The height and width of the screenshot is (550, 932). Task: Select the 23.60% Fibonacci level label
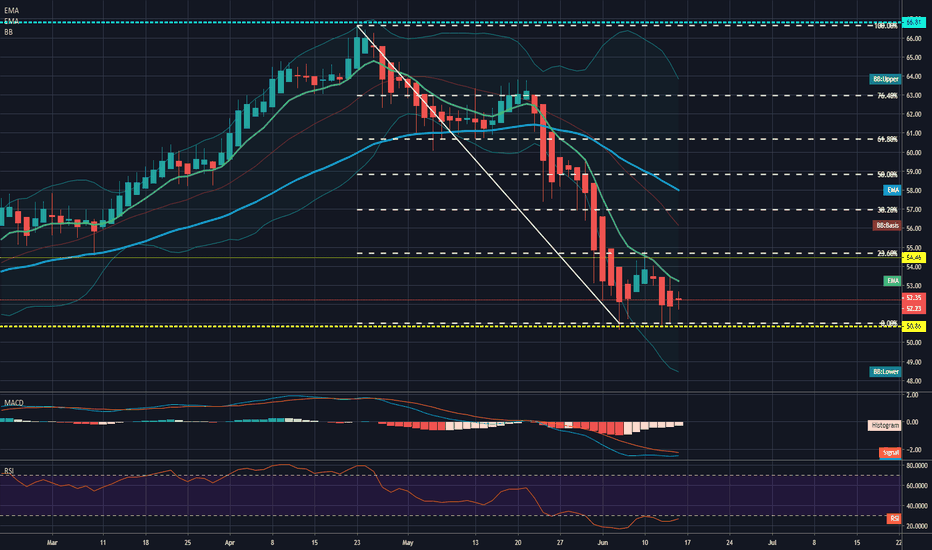coord(887,253)
